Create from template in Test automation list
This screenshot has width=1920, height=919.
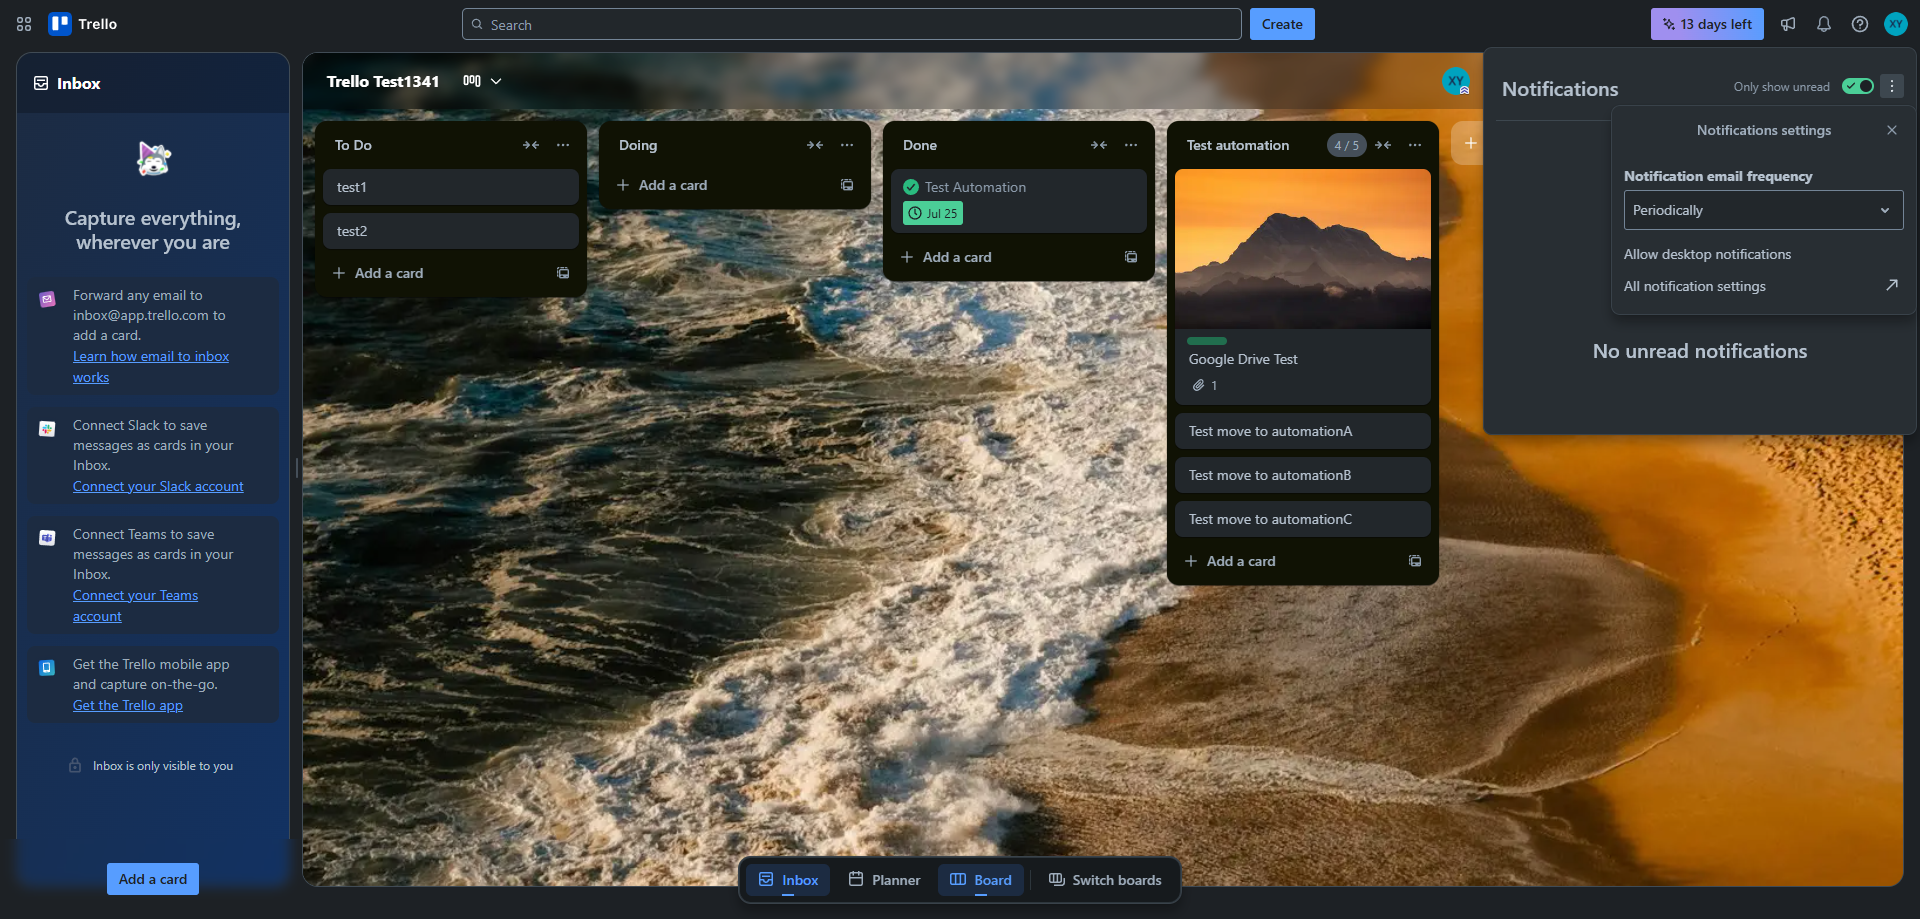click(1415, 561)
